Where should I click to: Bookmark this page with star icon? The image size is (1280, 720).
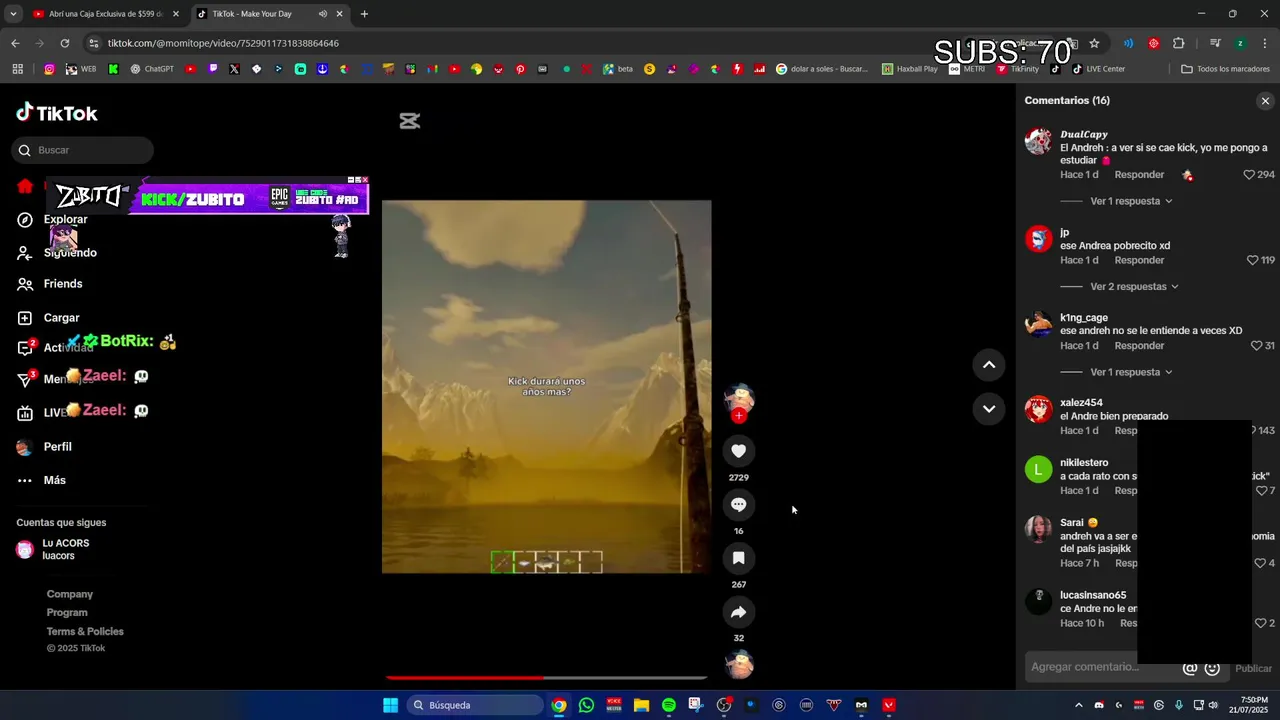tap(1094, 43)
